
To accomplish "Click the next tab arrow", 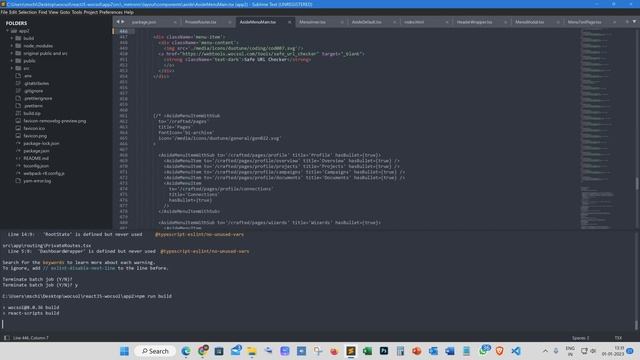I will click(122, 22).
